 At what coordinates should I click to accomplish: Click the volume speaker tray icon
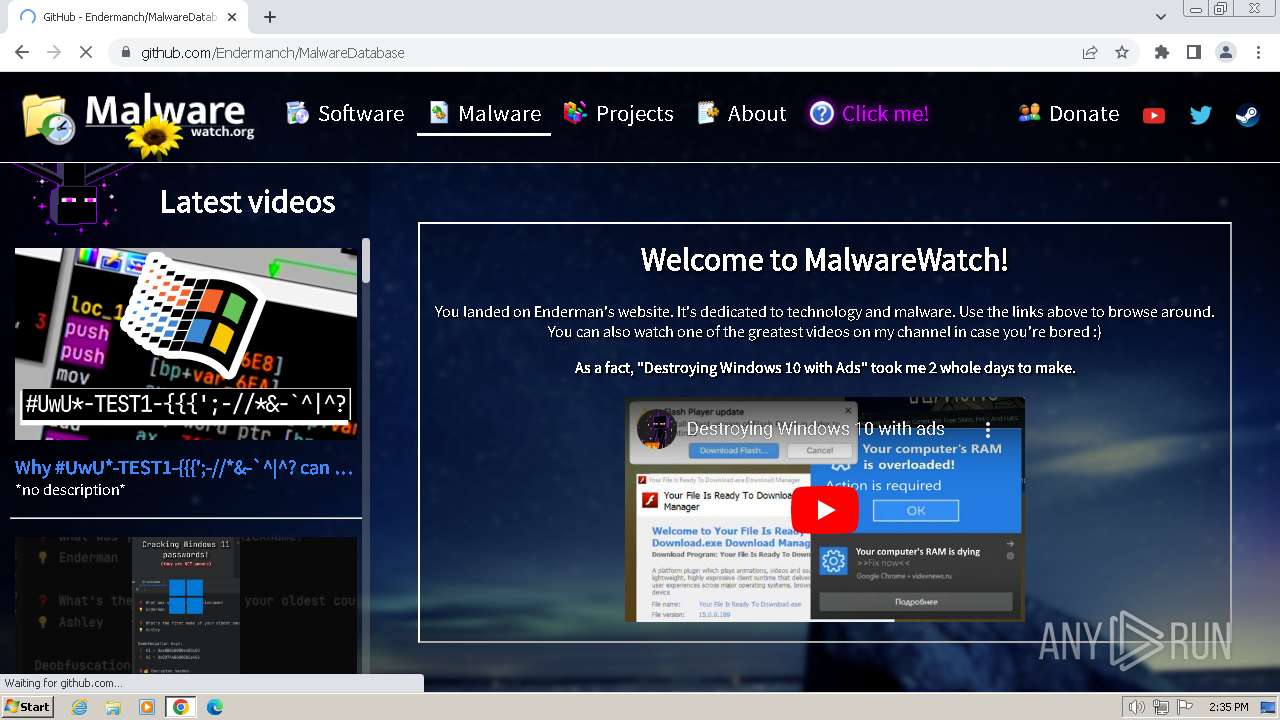point(1136,707)
